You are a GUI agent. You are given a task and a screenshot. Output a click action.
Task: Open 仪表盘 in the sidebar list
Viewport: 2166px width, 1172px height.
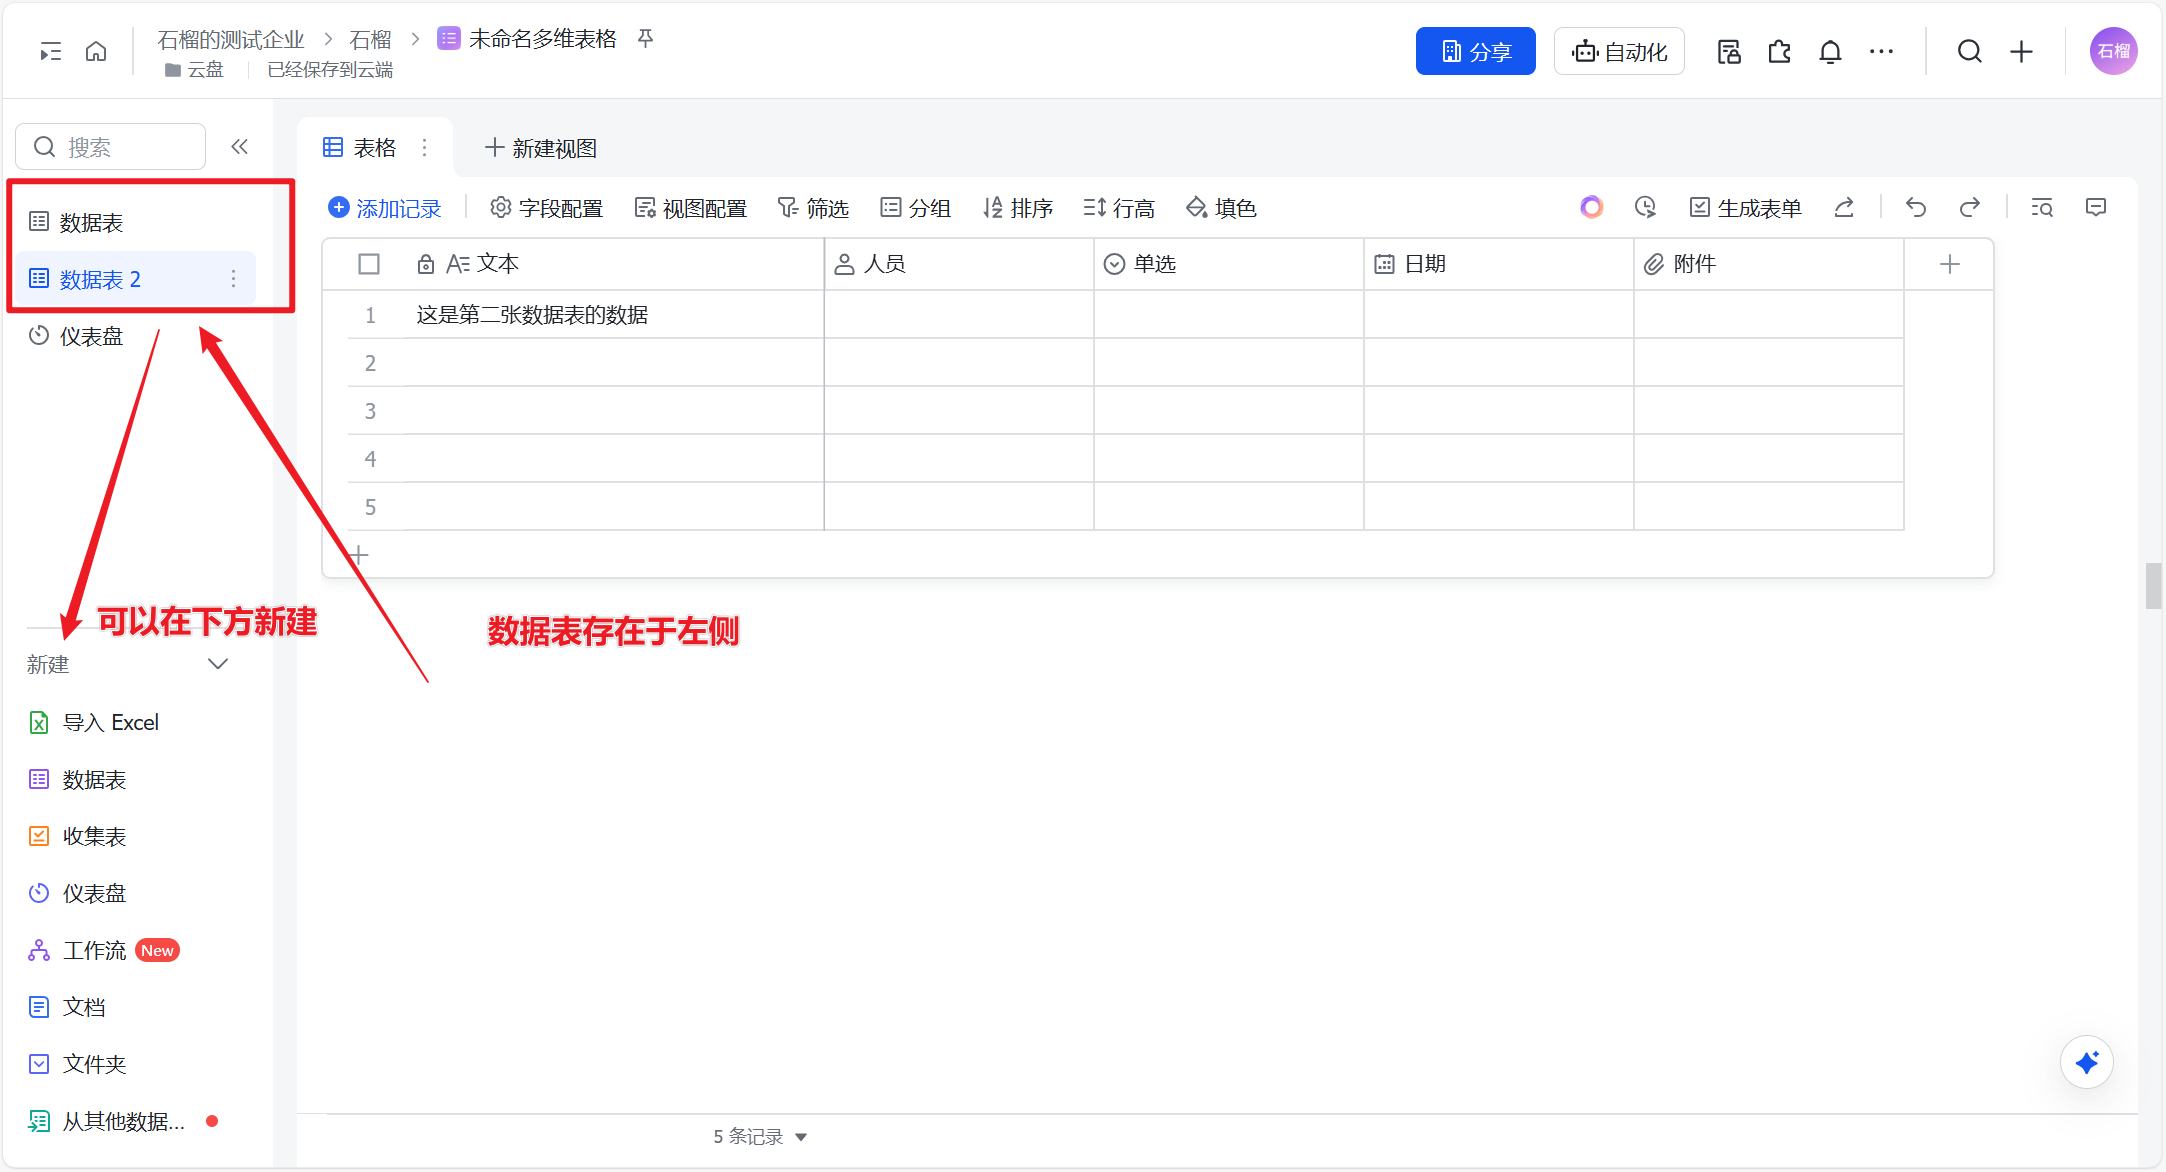click(90, 336)
